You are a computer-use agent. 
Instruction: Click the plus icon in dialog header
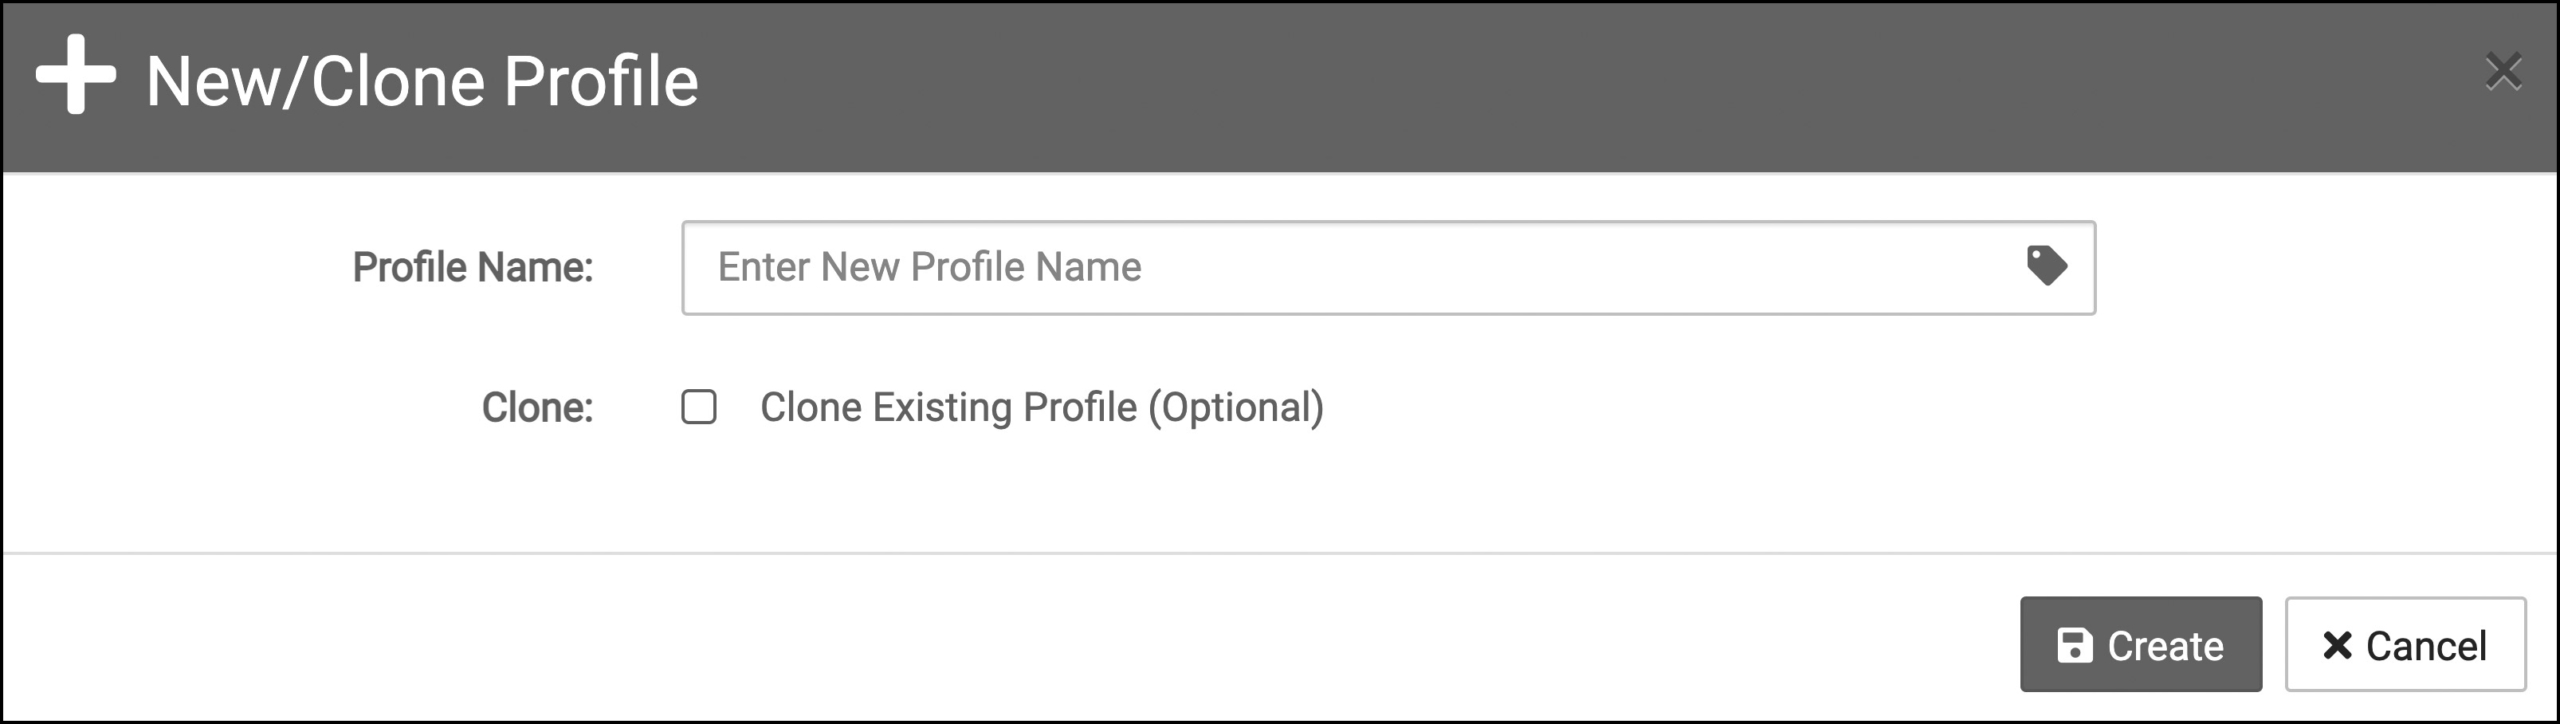click(x=76, y=75)
